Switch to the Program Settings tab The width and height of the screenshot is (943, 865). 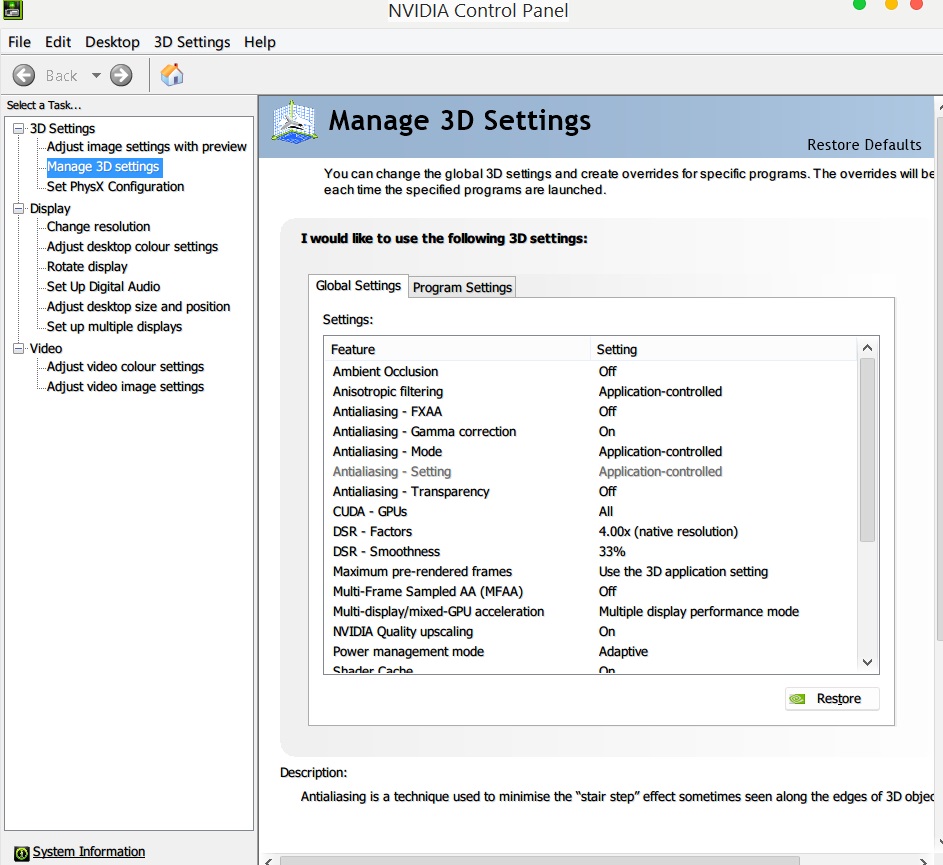[x=462, y=288]
